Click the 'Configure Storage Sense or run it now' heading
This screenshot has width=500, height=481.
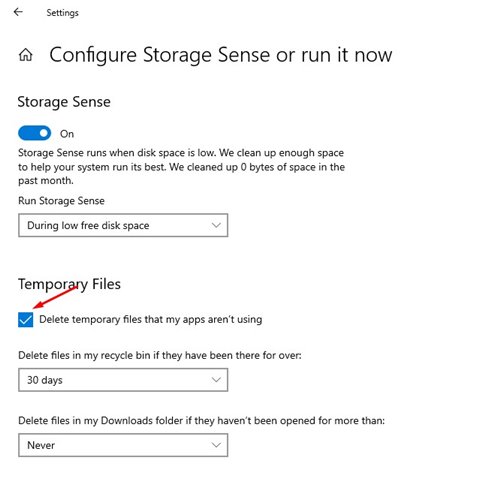tap(221, 55)
